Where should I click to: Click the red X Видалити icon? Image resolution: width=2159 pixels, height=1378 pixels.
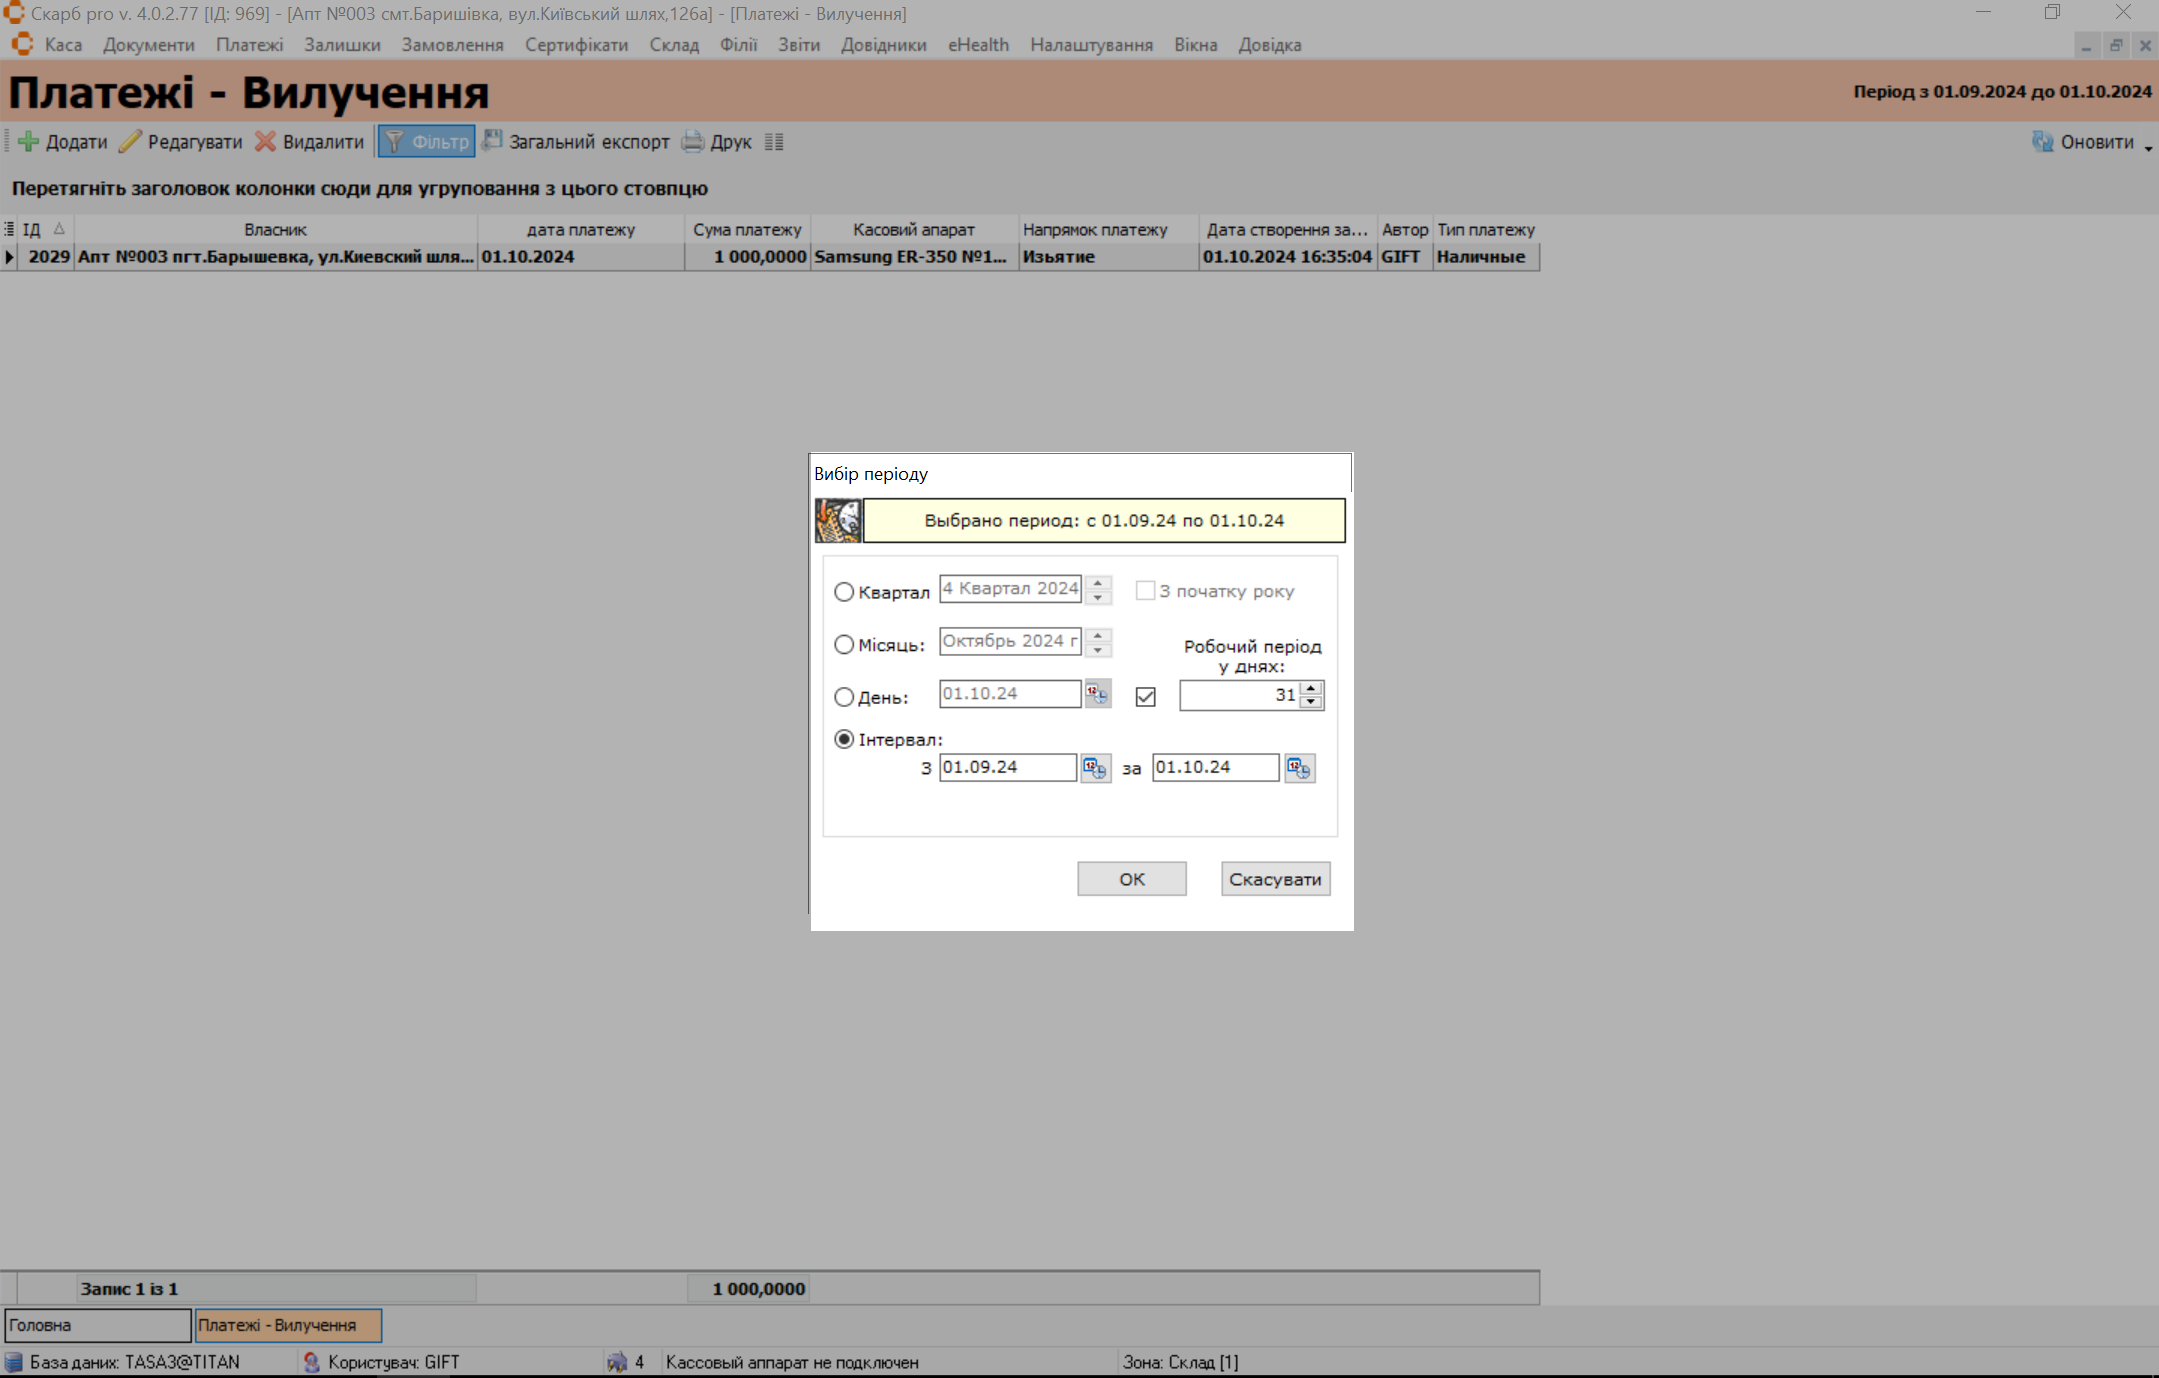(265, 142)
